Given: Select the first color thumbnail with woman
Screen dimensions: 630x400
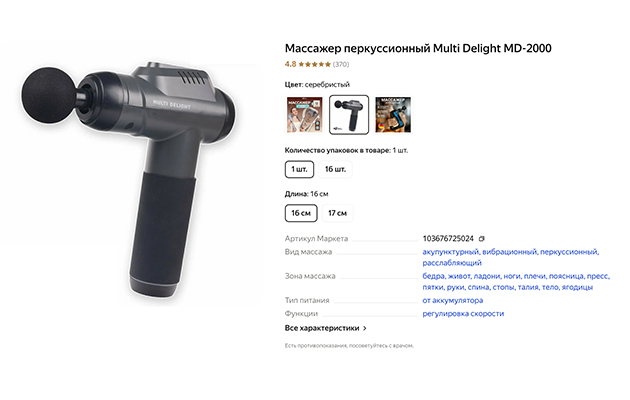Looking at the screenshot, I should [x=305, y=114].
